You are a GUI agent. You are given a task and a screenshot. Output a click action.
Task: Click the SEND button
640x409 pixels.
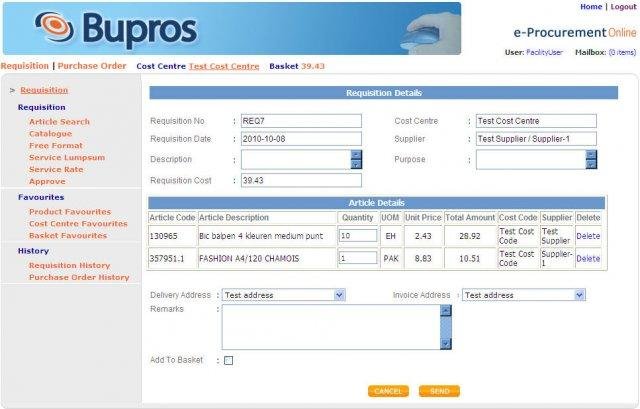pos(439,391)
